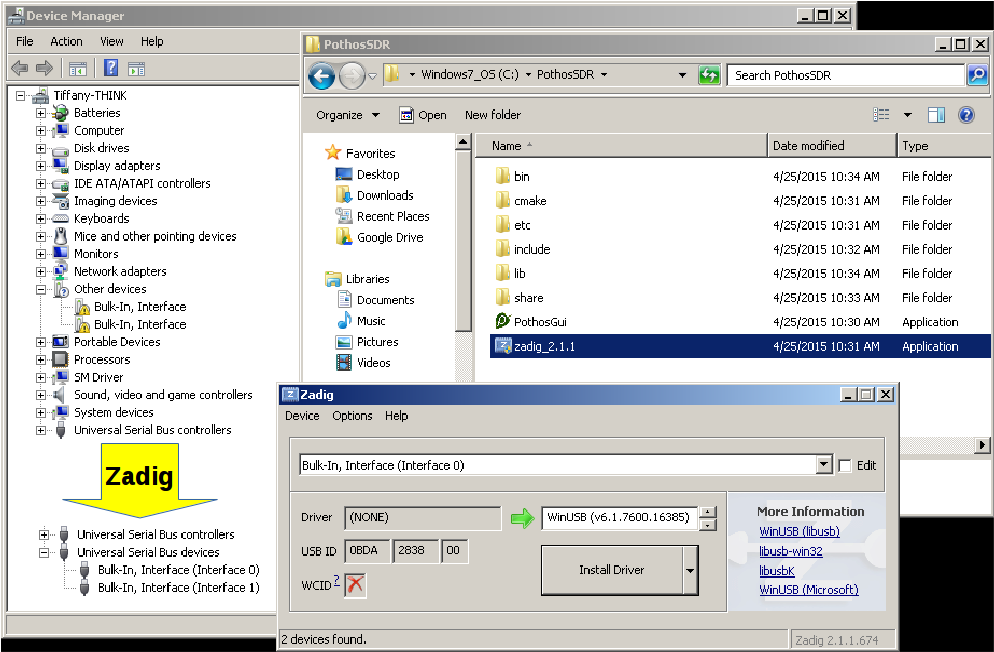Click the driver selection down arrow
The image size is (994, 652).
click(707, 525)
